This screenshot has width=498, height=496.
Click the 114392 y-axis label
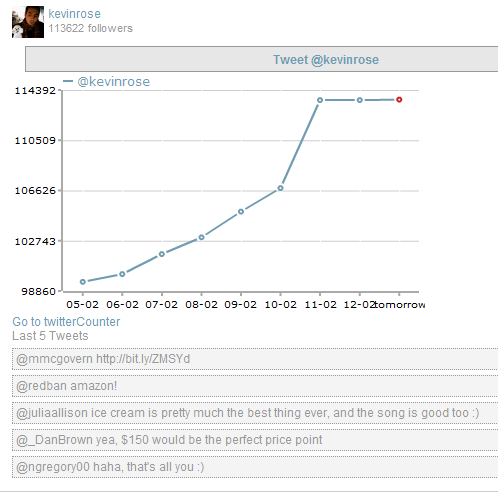pos(35,90)
